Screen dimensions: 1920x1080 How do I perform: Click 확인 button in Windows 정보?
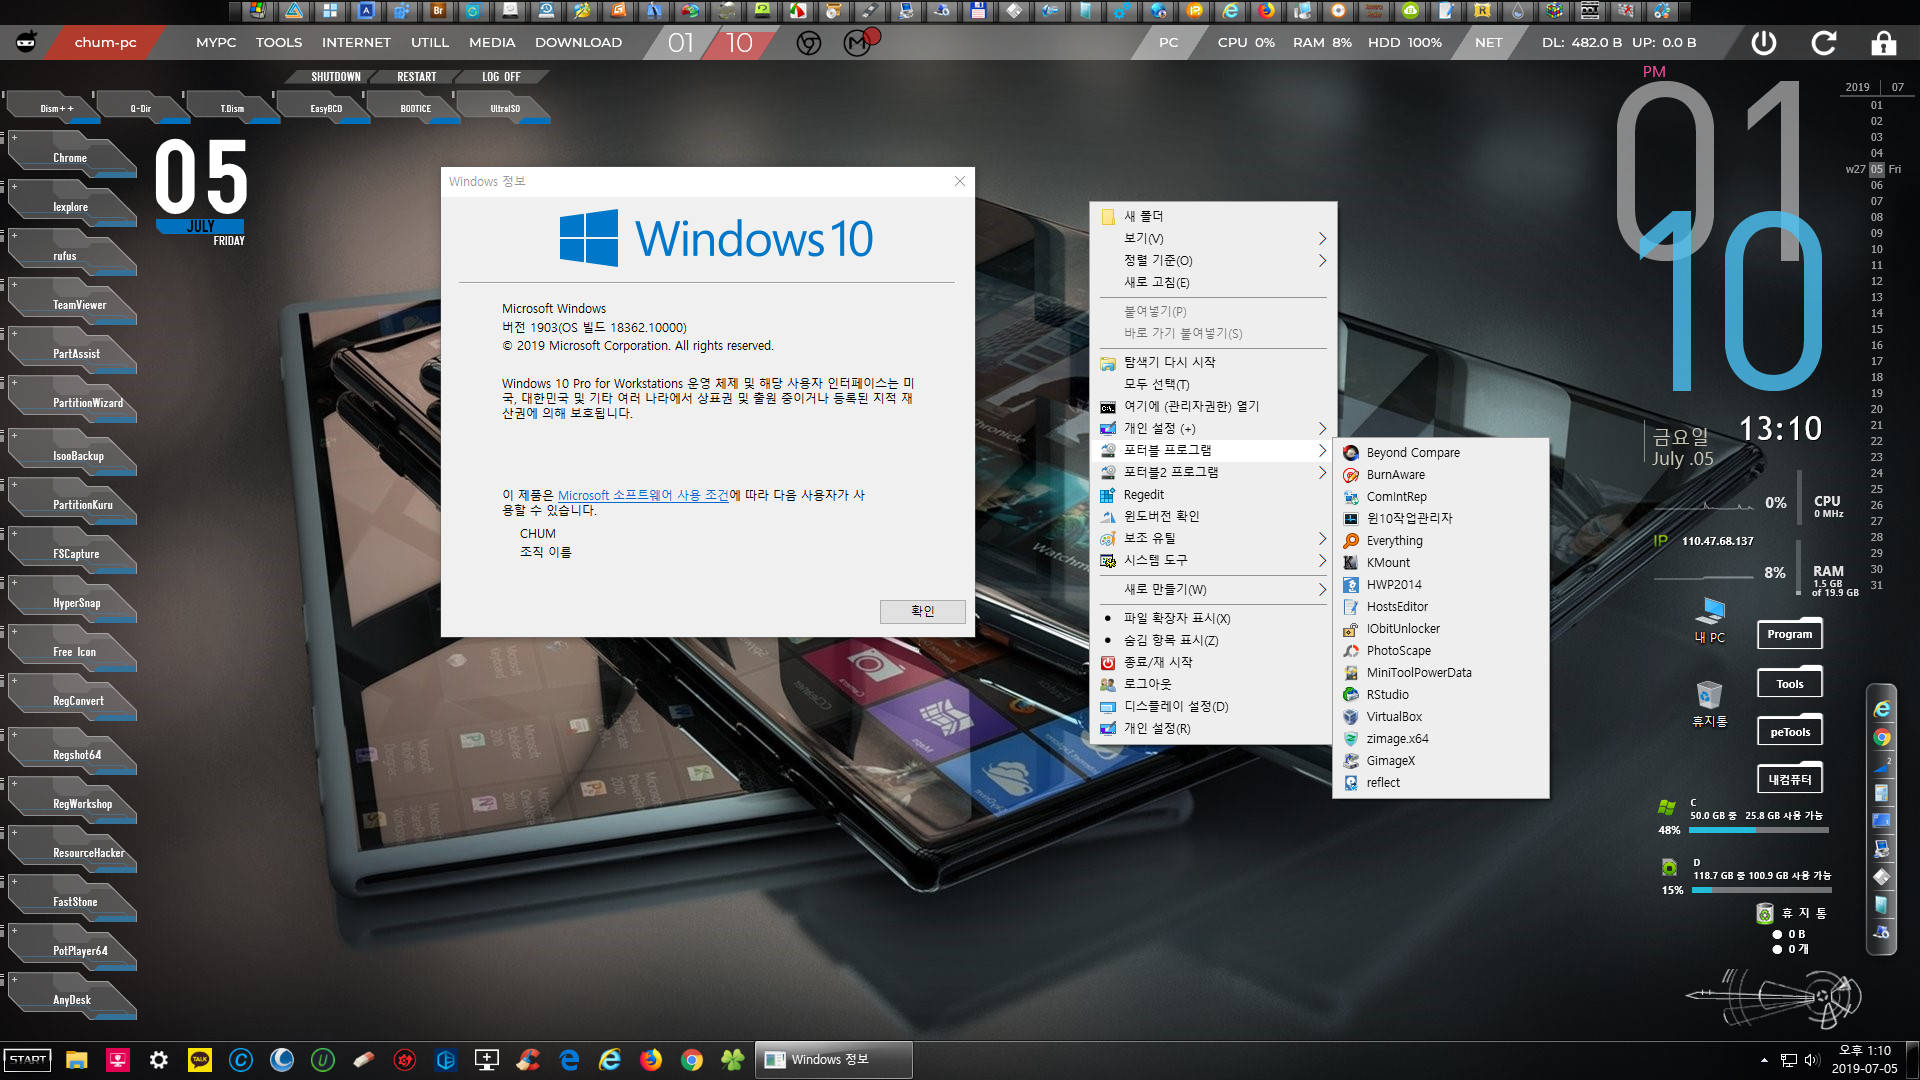[922, 611]
